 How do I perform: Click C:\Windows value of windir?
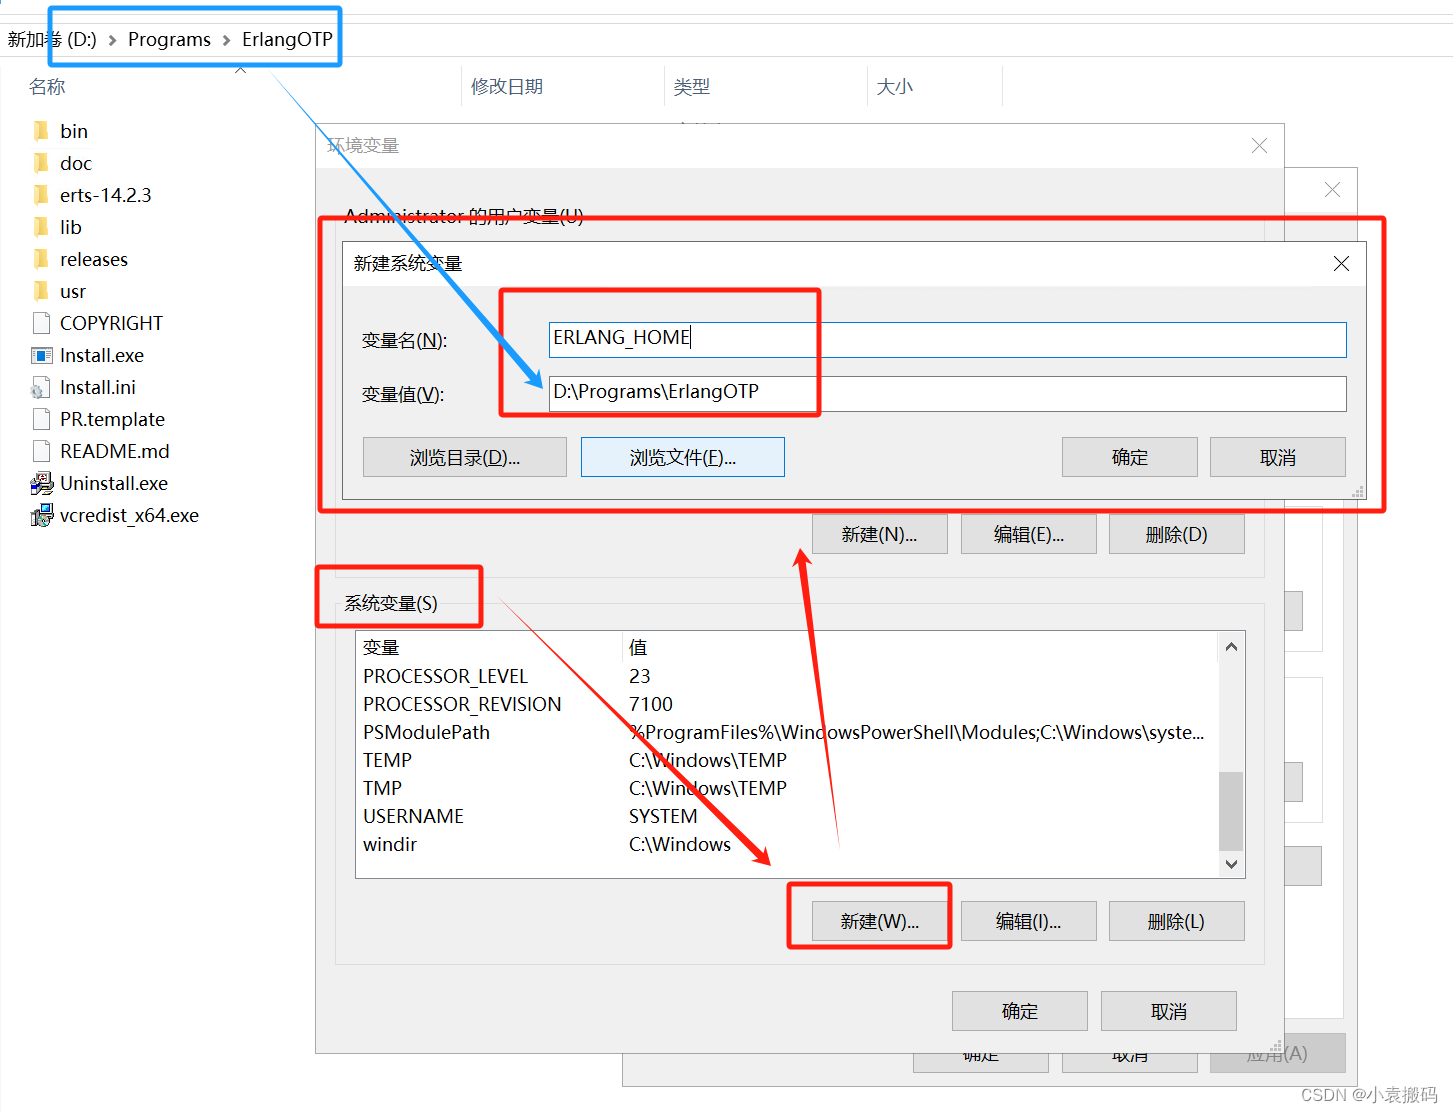(x=680, y=844)
